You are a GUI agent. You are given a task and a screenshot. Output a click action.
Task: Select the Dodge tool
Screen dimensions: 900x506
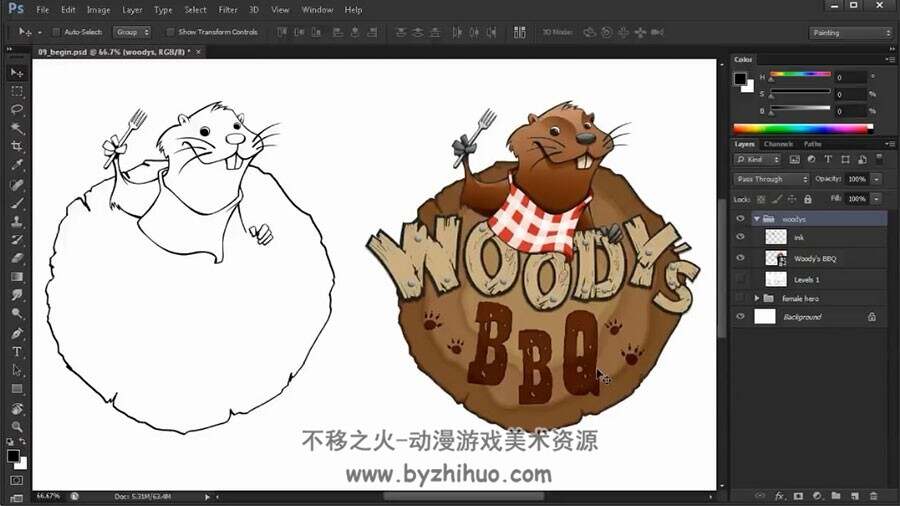coord(17,314)
